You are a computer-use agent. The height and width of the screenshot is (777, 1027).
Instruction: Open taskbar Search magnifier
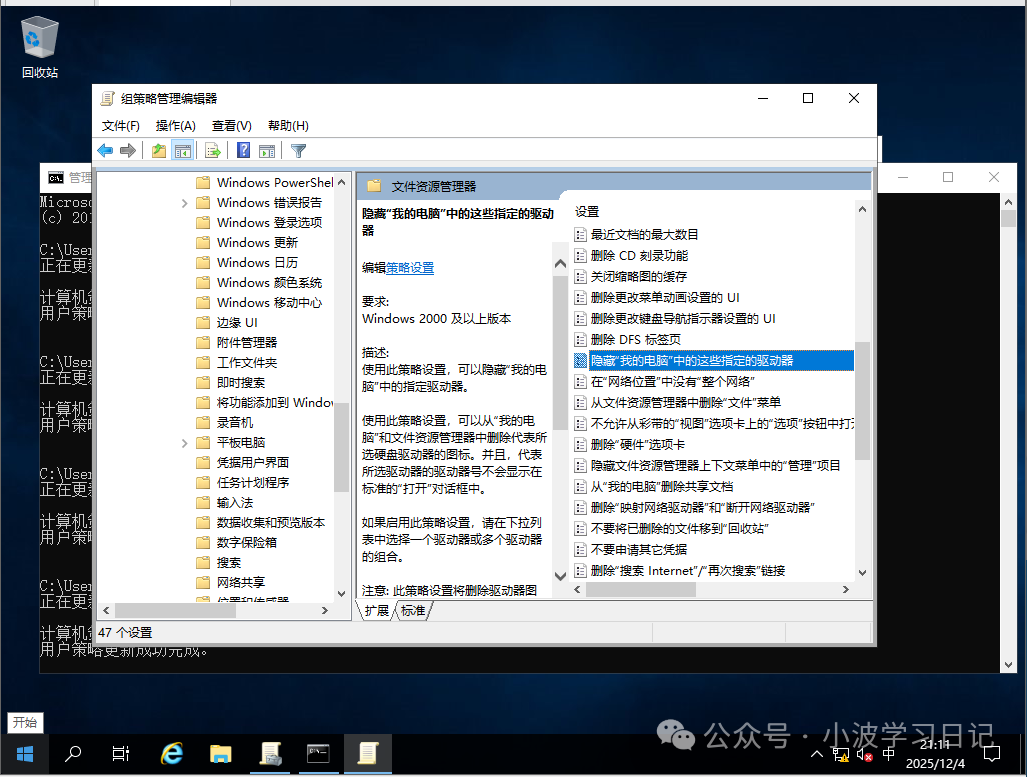[73, 754]
